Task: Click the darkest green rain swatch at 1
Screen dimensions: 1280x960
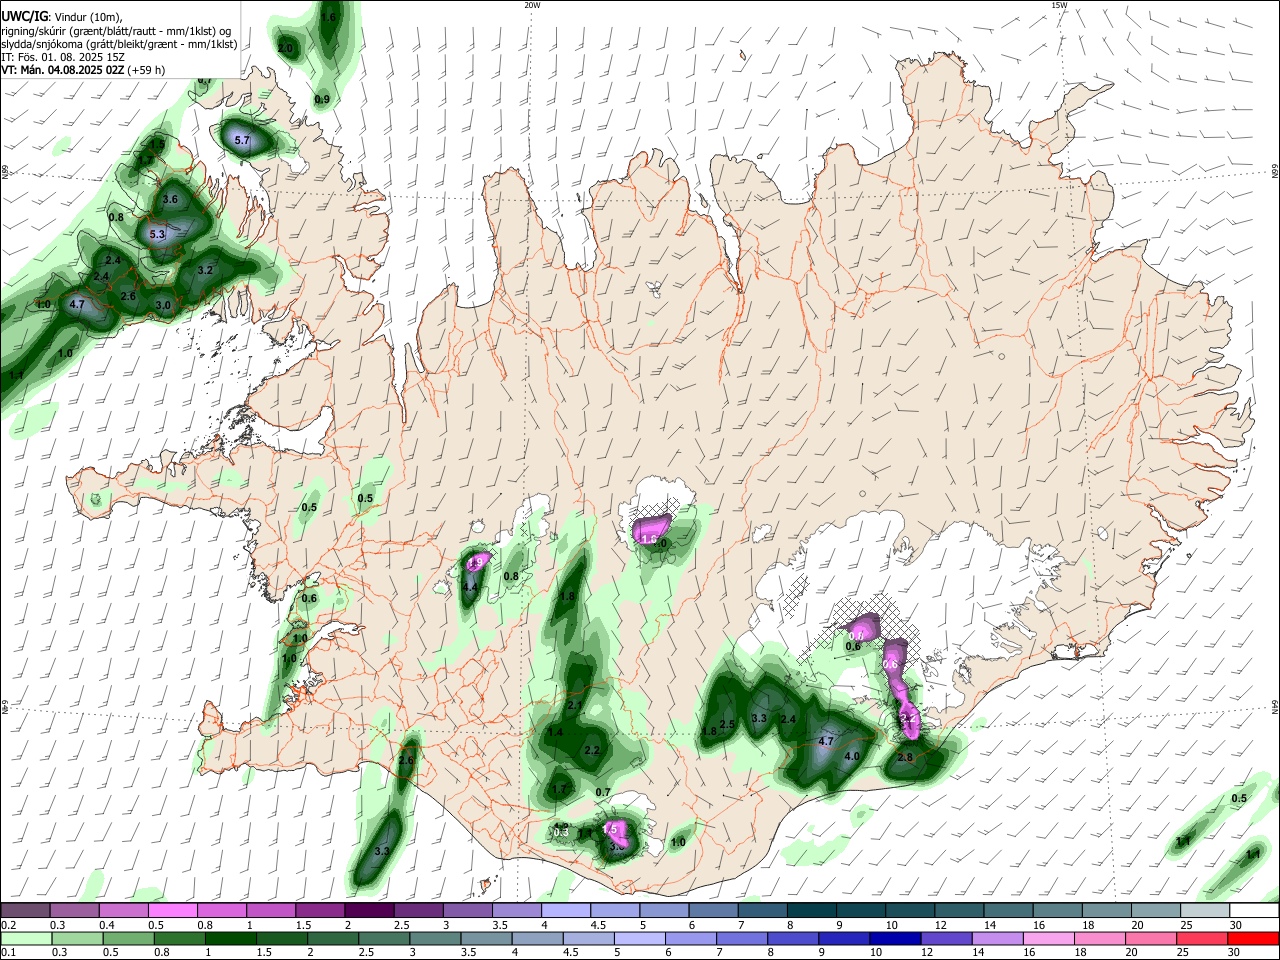Action: click(231, 939)
